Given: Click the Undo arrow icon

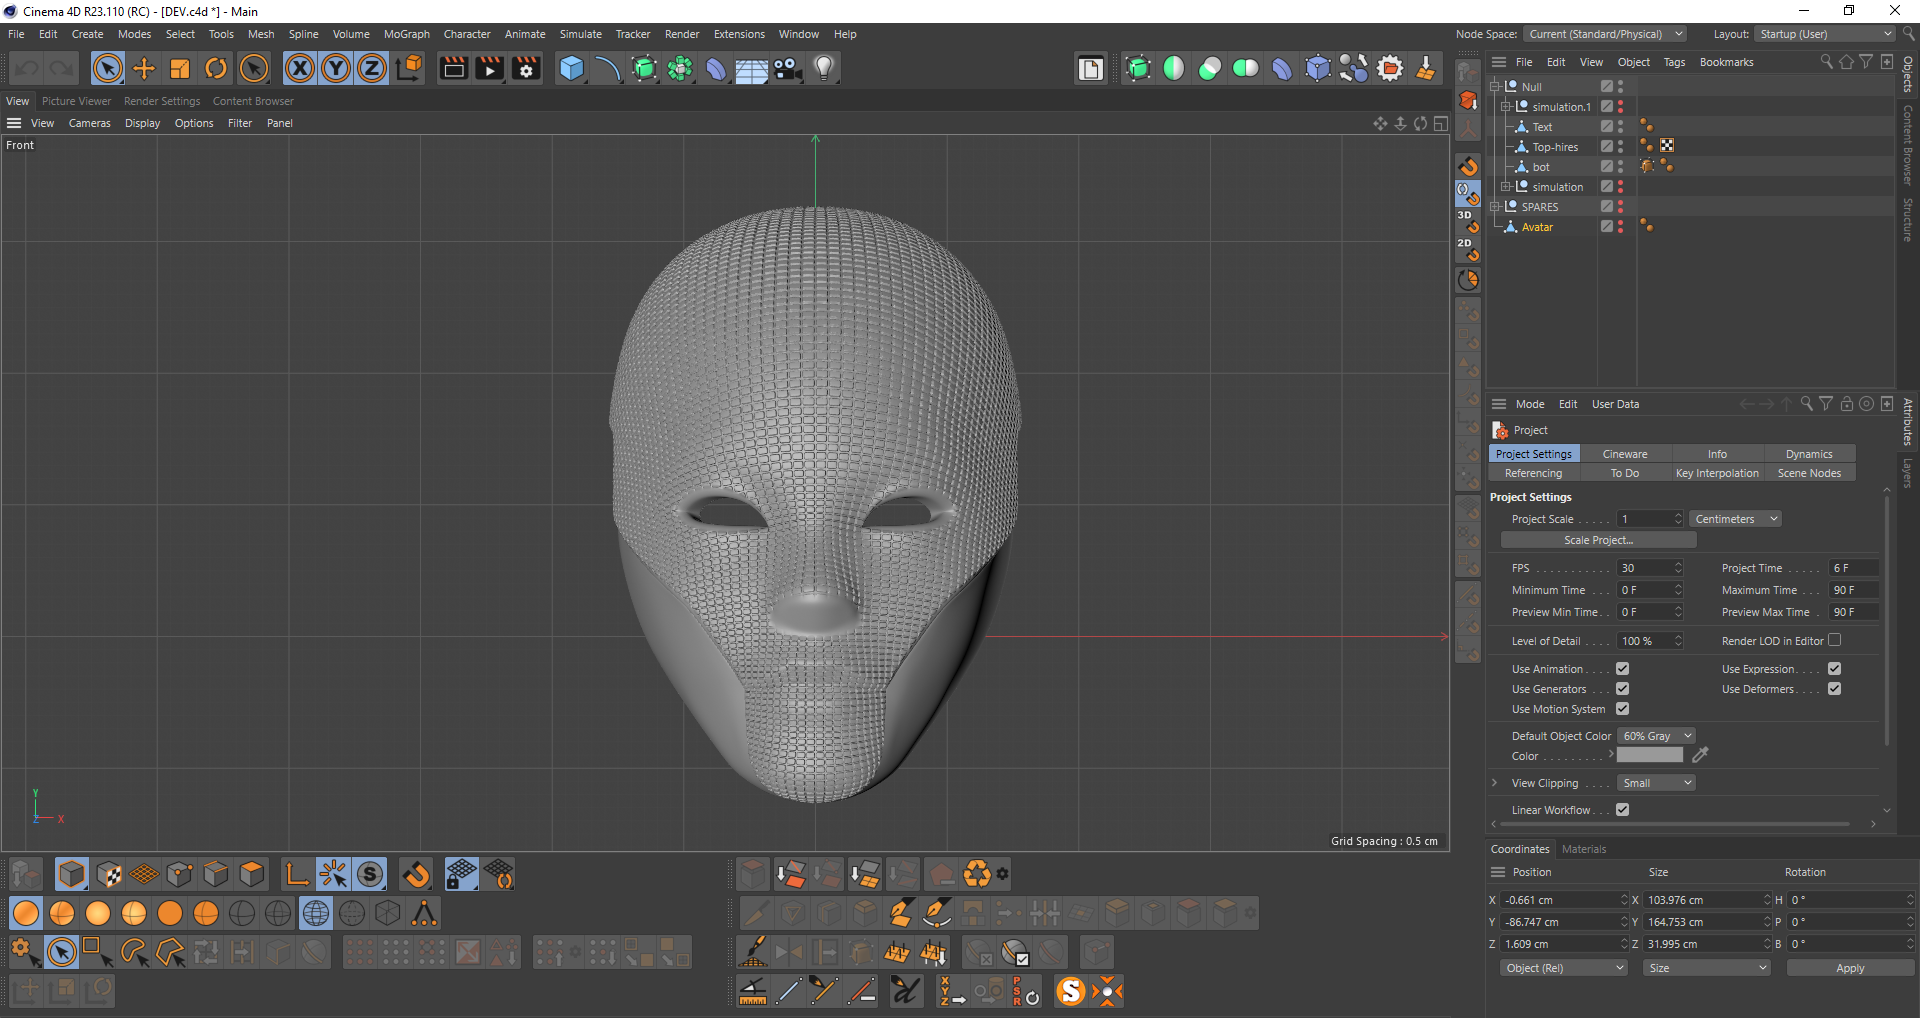Looking at the screenshot, I should click(x=27, y=68).
